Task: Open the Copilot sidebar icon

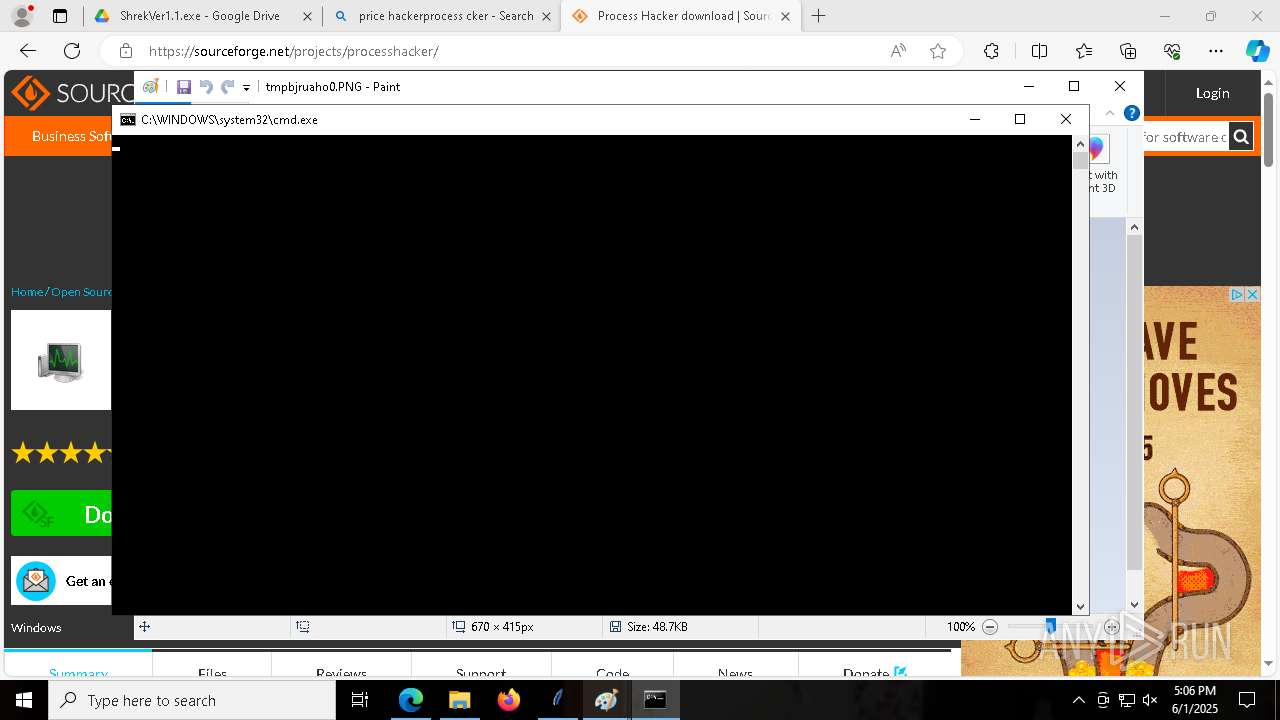Action: click(1257, 51)
